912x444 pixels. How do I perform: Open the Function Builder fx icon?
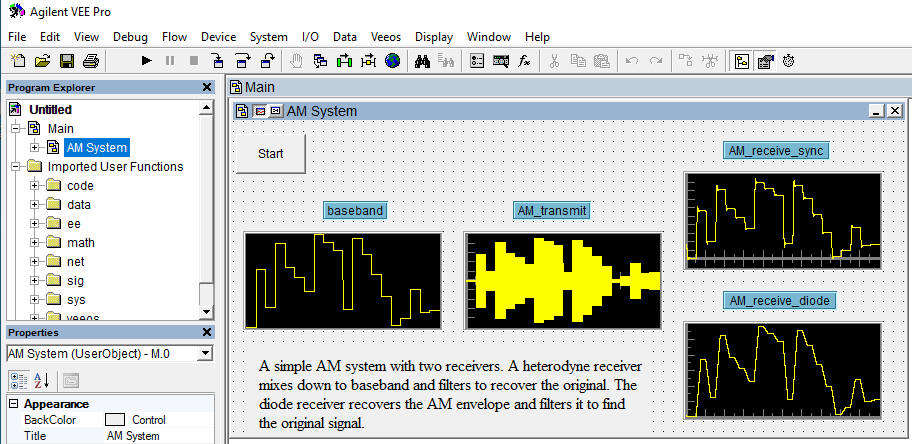point(524,61)
